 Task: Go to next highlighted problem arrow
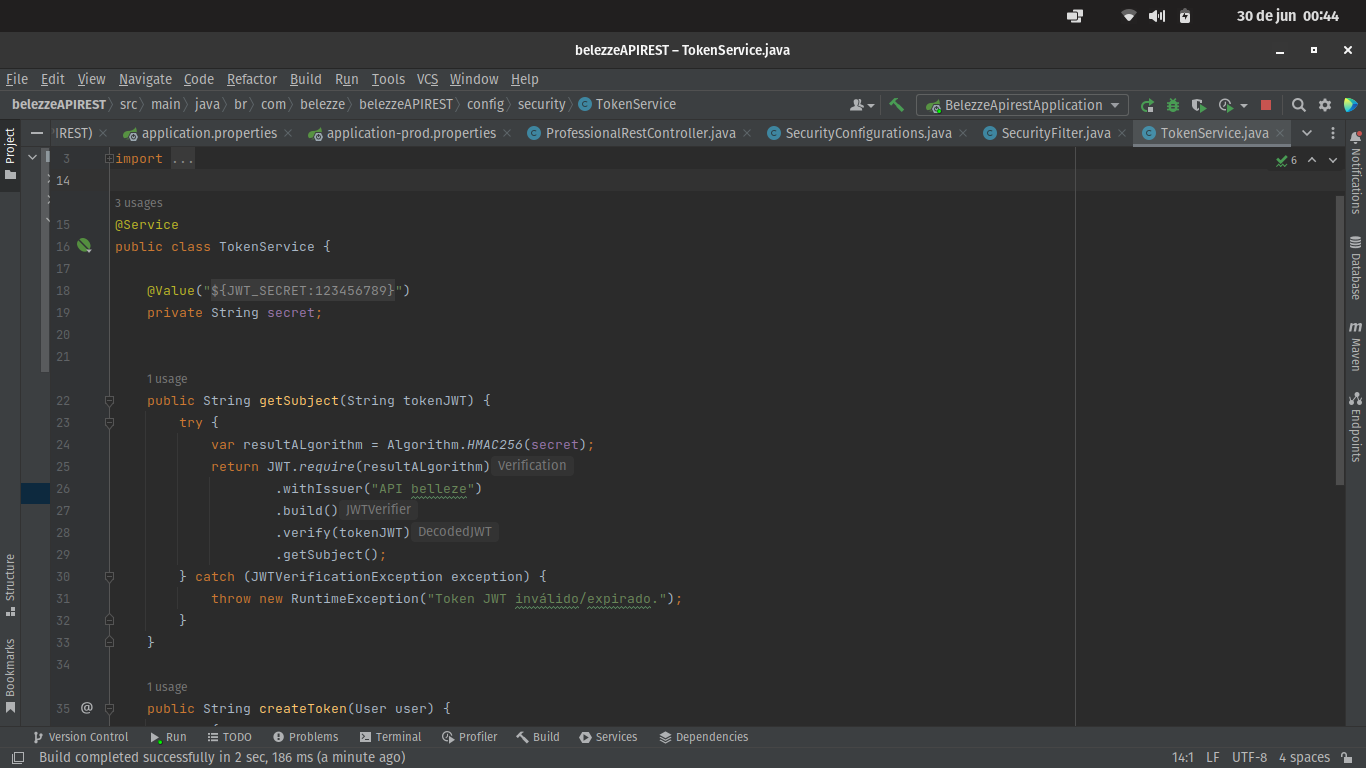coord(1335,160)
